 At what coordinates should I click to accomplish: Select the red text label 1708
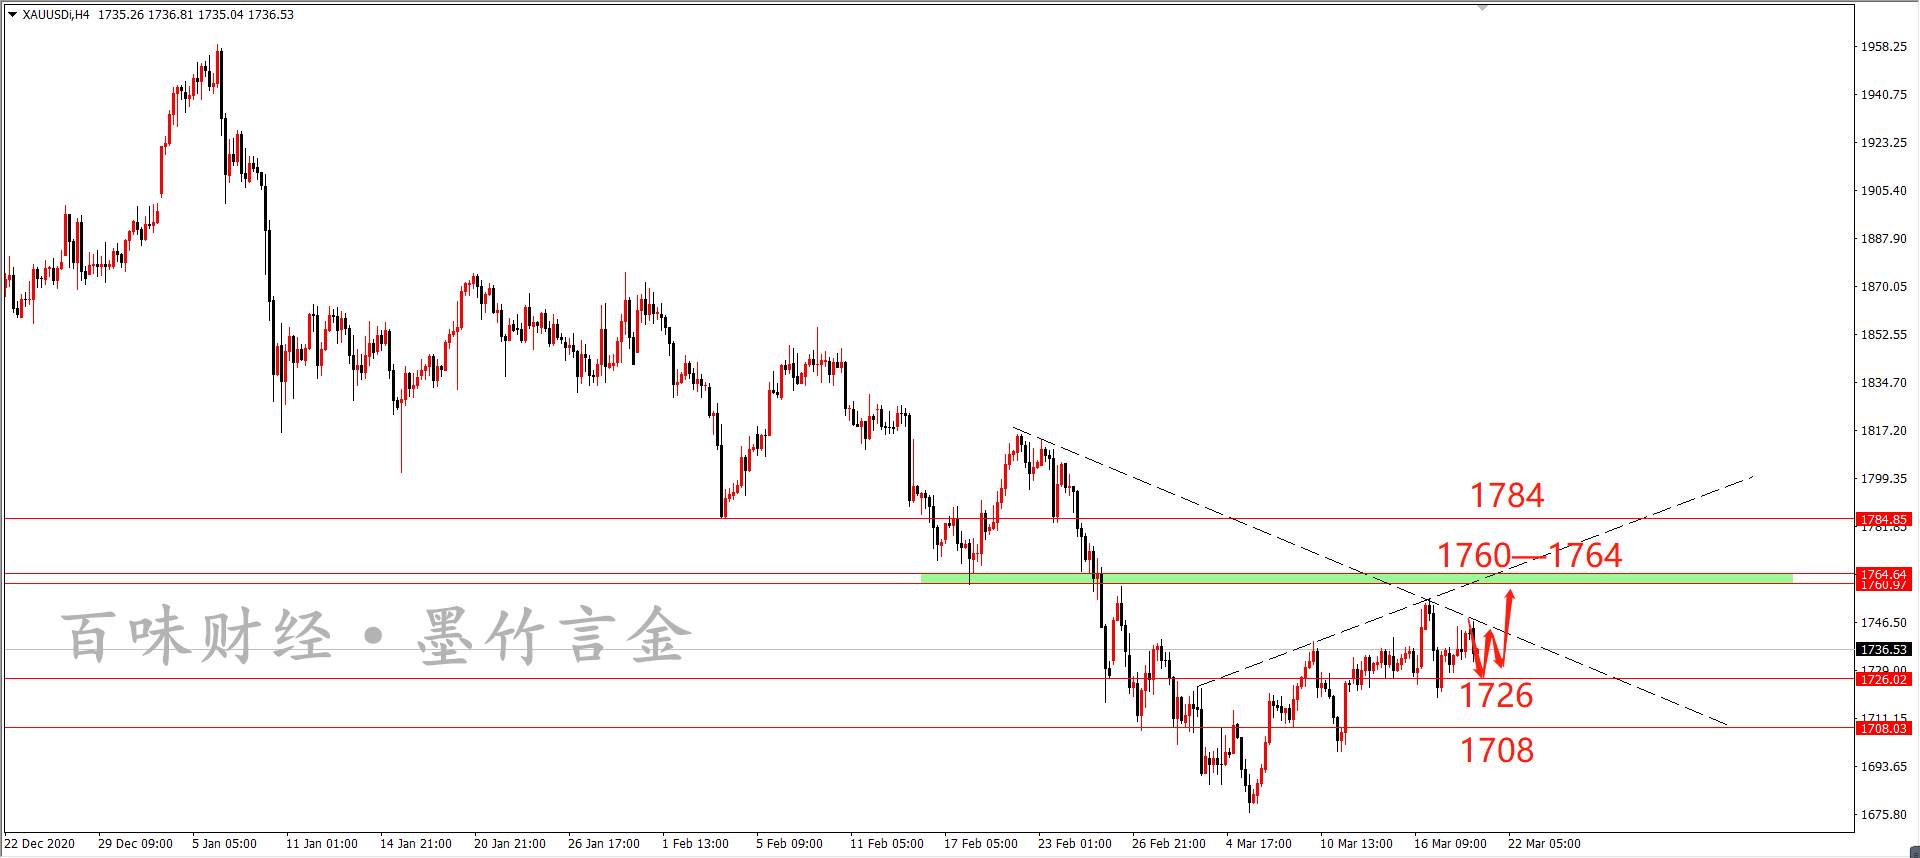(1496, 750)
